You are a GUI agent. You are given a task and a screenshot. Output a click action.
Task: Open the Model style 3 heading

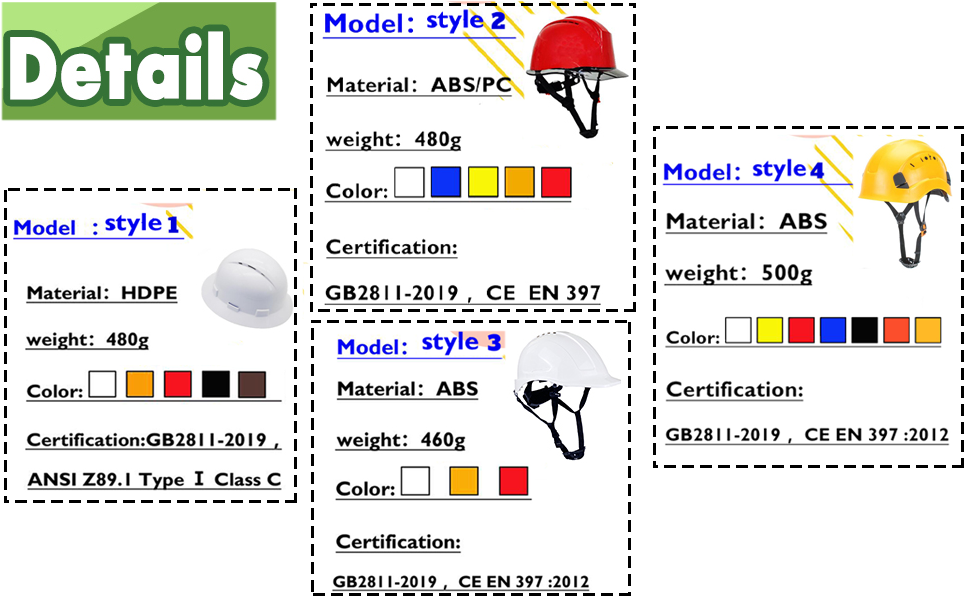coord(418,345)
